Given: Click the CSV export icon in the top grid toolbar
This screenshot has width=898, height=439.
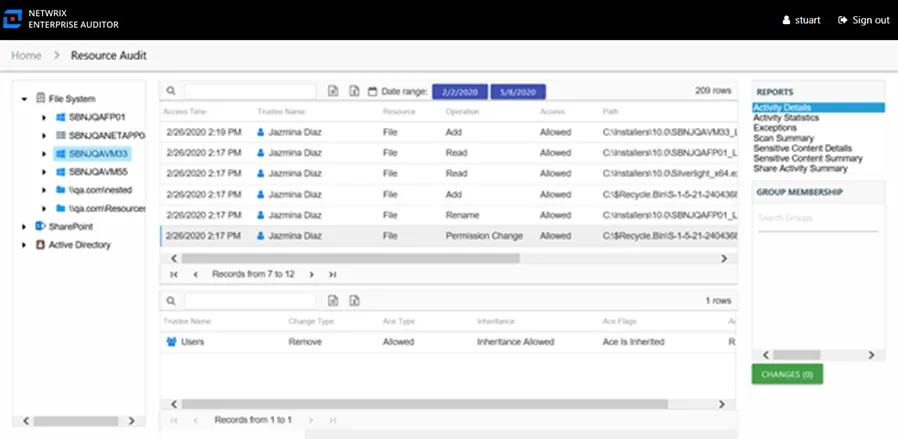Looking at the screenshot, I should (x=333, y=91).
